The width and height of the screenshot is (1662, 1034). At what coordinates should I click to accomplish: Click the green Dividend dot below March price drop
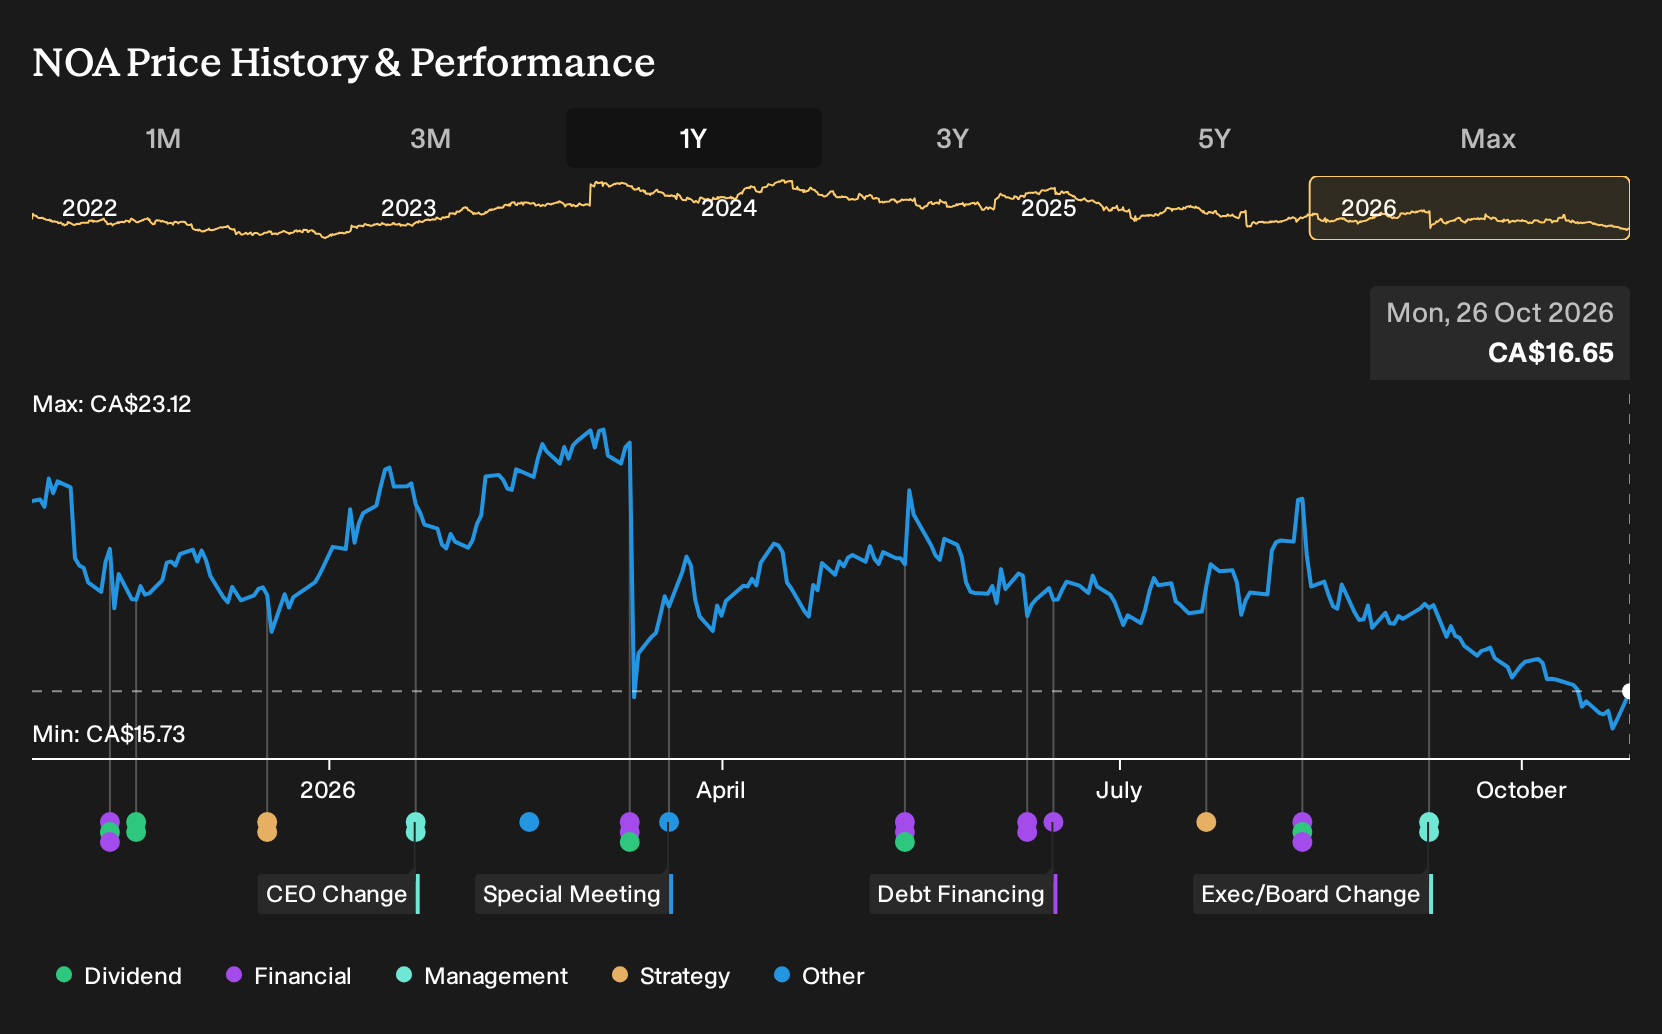[x=629, y=842]
